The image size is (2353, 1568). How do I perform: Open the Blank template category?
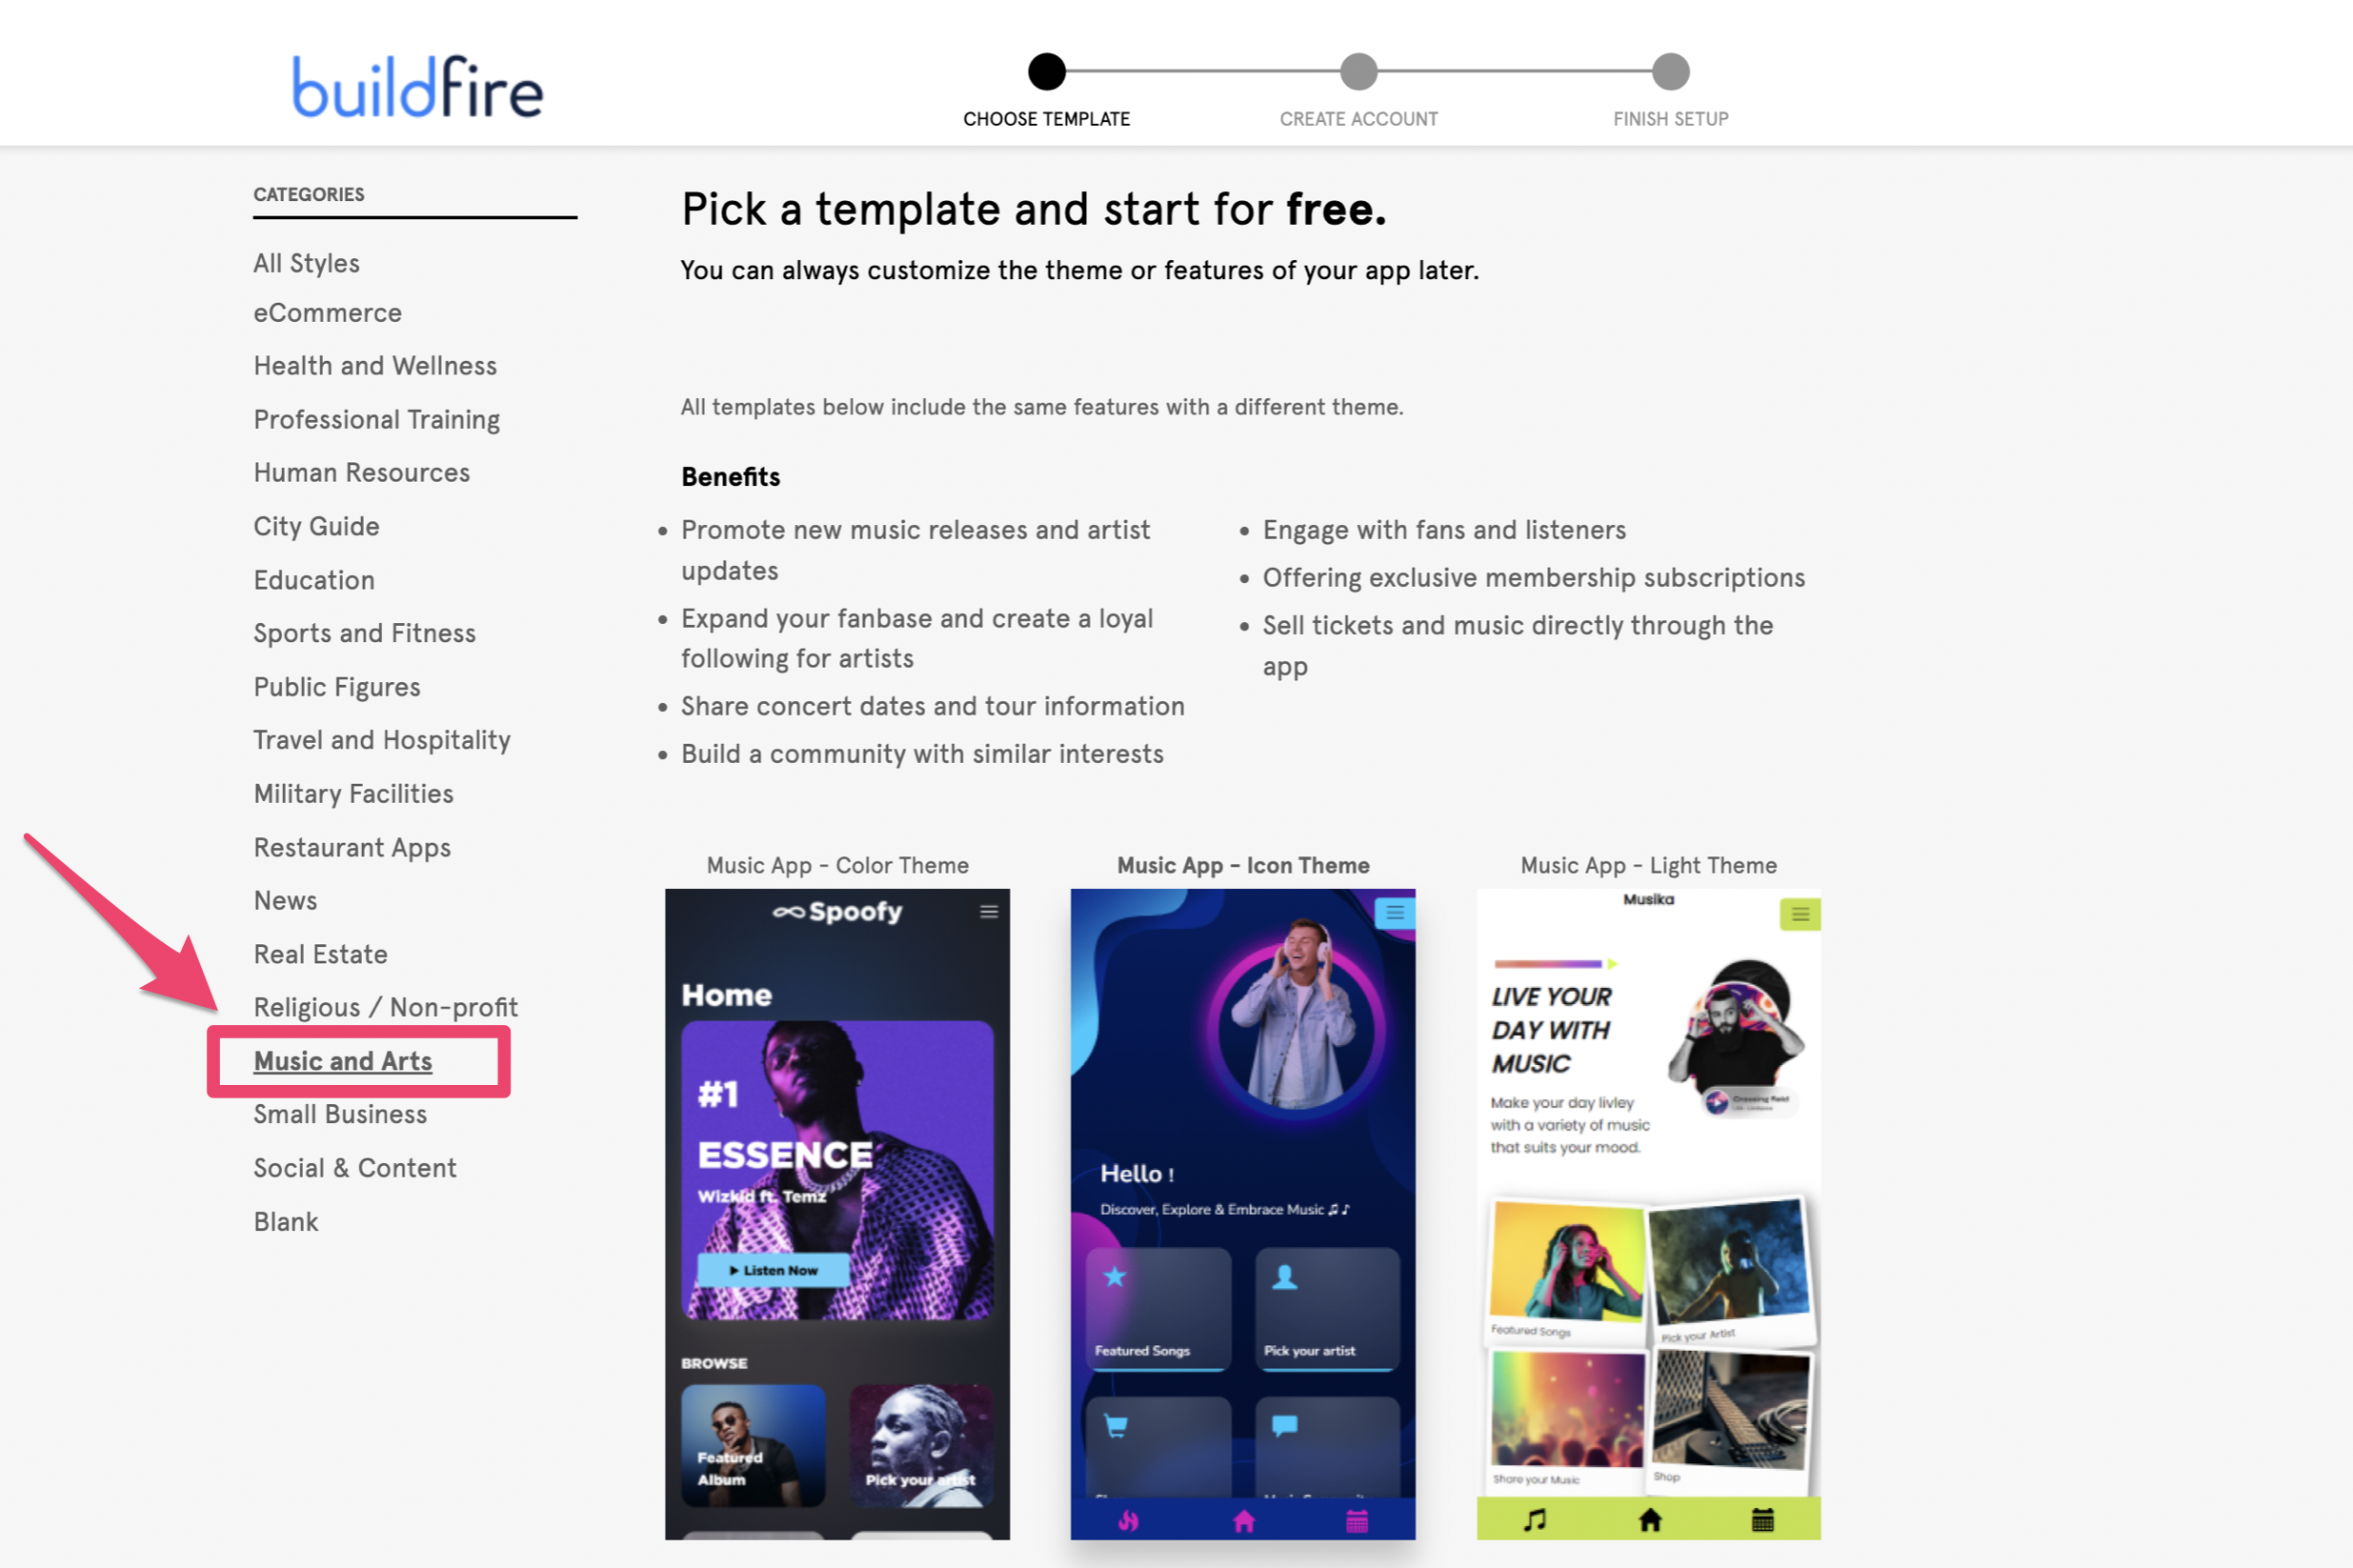click(x=286, y=1222)
